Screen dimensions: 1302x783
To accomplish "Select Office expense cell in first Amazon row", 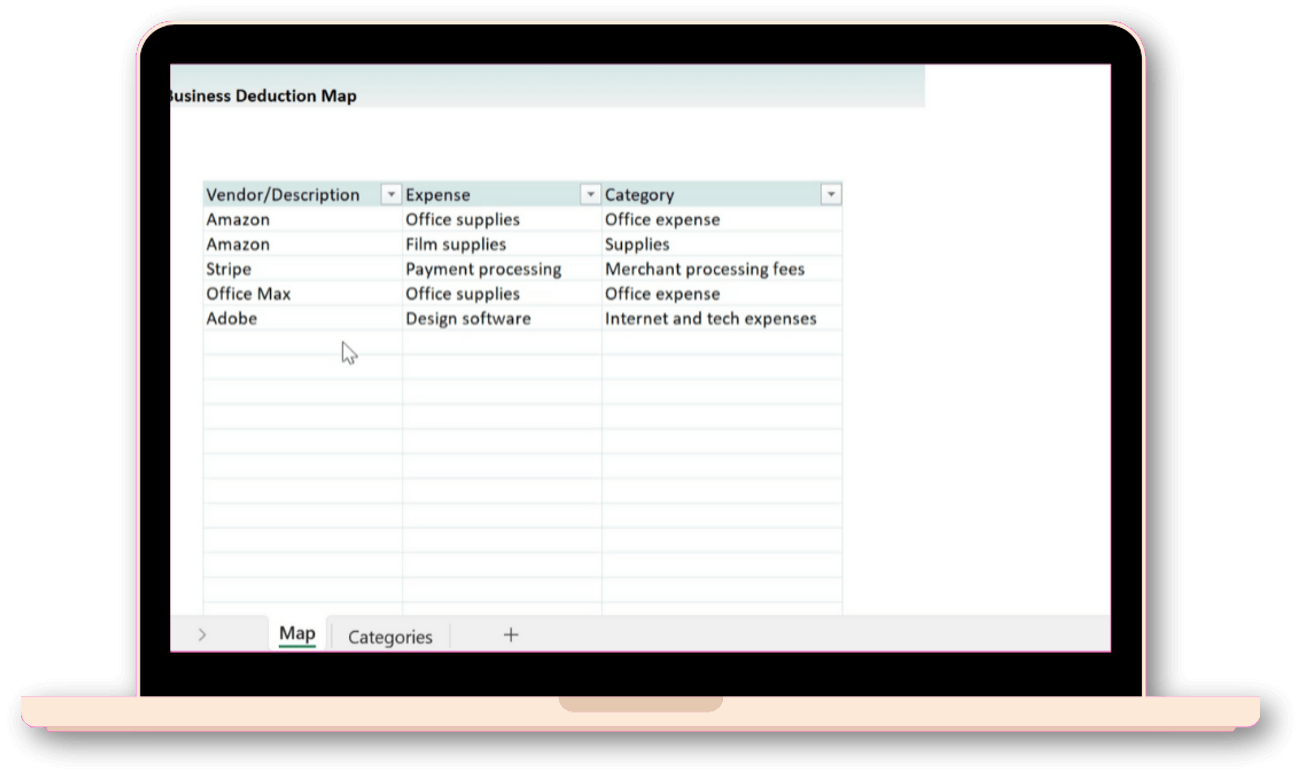I will [722, 220].
